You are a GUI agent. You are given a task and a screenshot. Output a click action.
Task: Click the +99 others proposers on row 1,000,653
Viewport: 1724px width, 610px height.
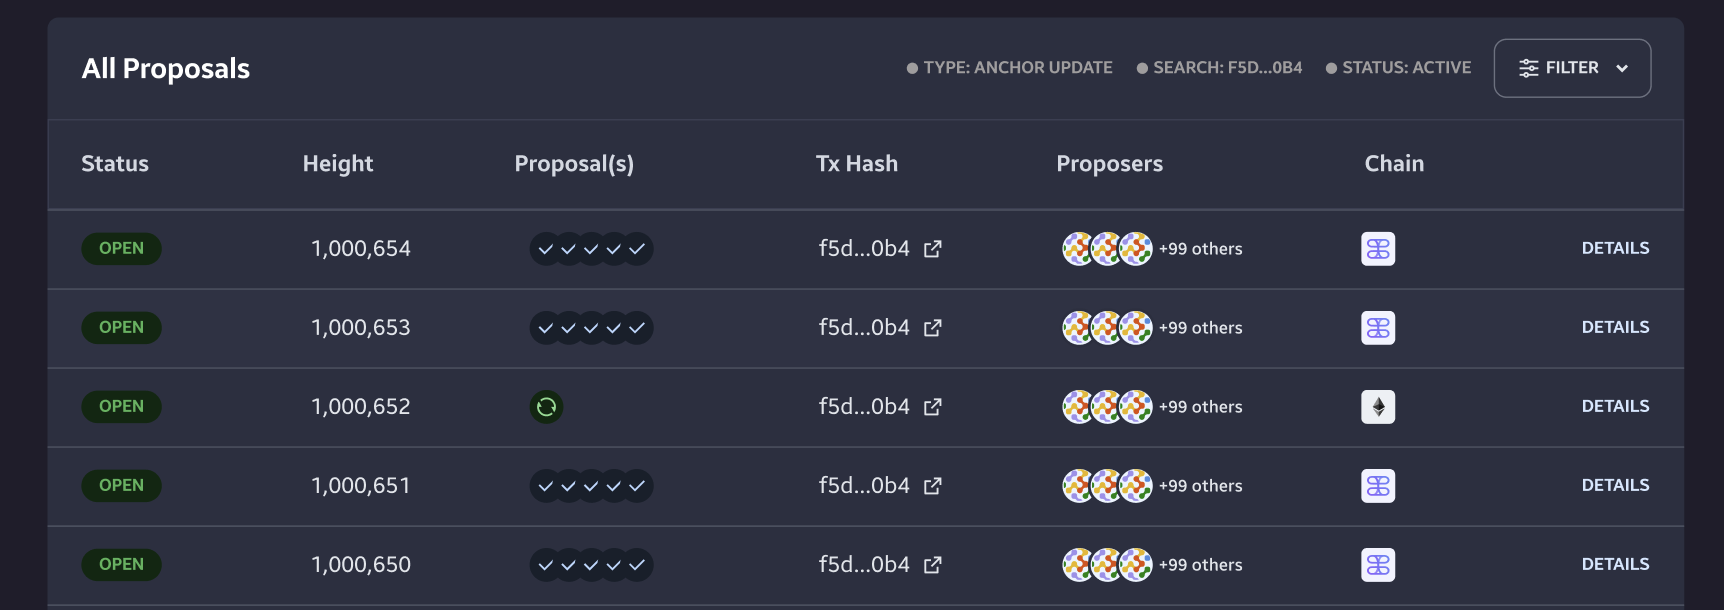[x=1200, y=327]
